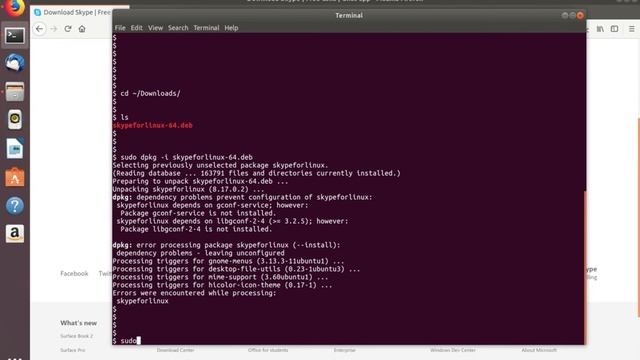The width and height of the screenshot is (640, 360).
Task: Click the 'sudo dpkg -i skypeforlinux-64.deb' line
Action: (182, 157)
